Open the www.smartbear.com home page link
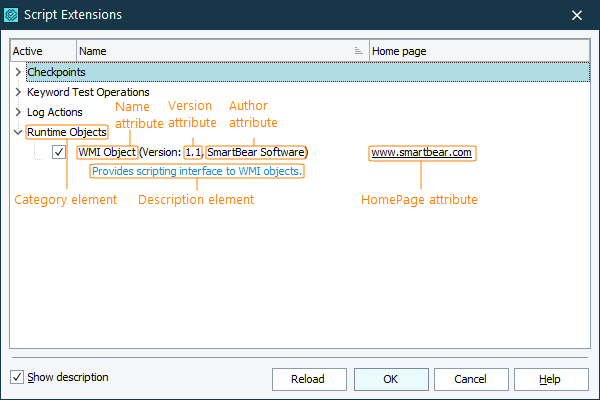The width and height of the screenshot is (600, 400). coord(421,153)
